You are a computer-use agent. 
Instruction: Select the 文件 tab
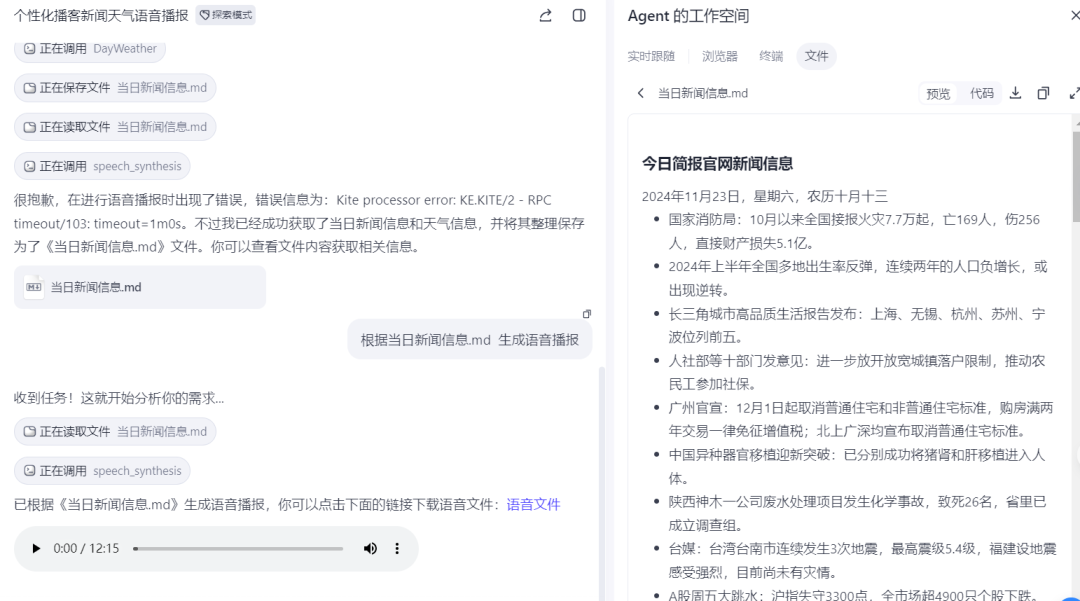(x=816, y=56)
